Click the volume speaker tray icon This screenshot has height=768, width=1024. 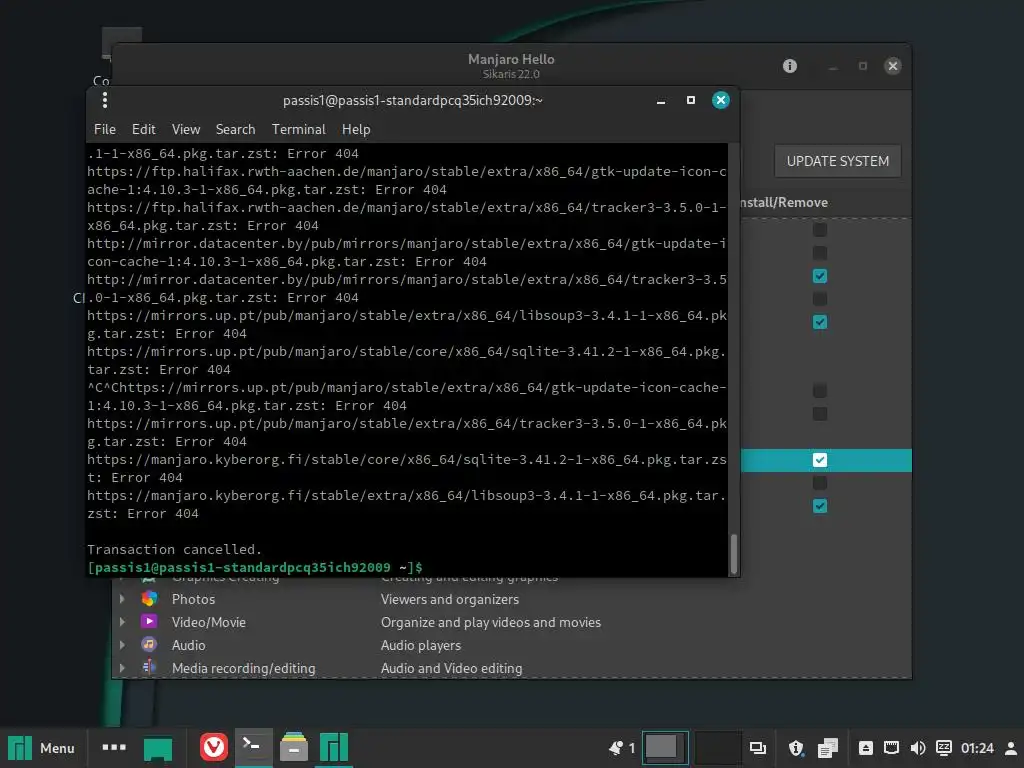tap(918, 748)
